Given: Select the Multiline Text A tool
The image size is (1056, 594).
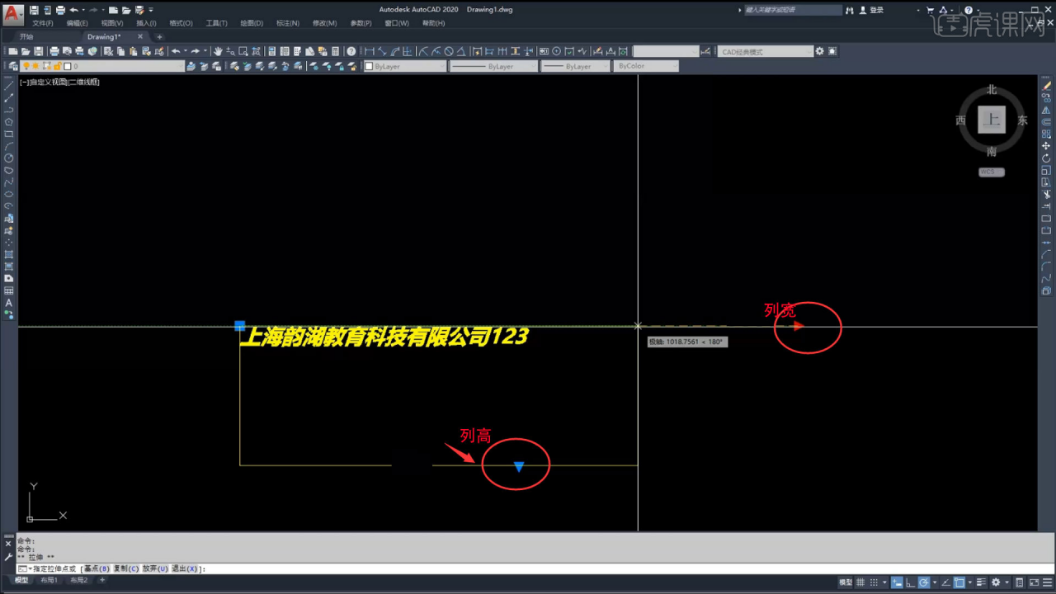Looking at the screenshot, I should [9, 302].
